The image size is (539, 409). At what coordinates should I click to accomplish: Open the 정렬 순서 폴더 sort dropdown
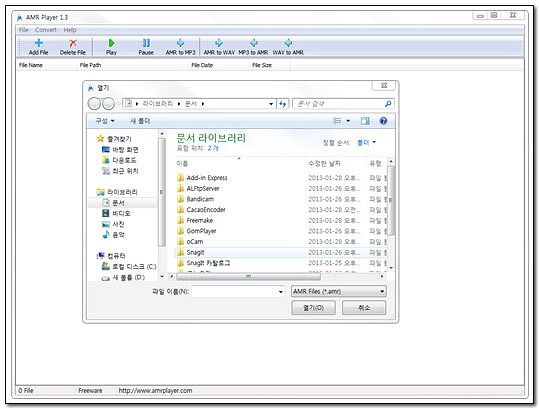pos(366,142)
